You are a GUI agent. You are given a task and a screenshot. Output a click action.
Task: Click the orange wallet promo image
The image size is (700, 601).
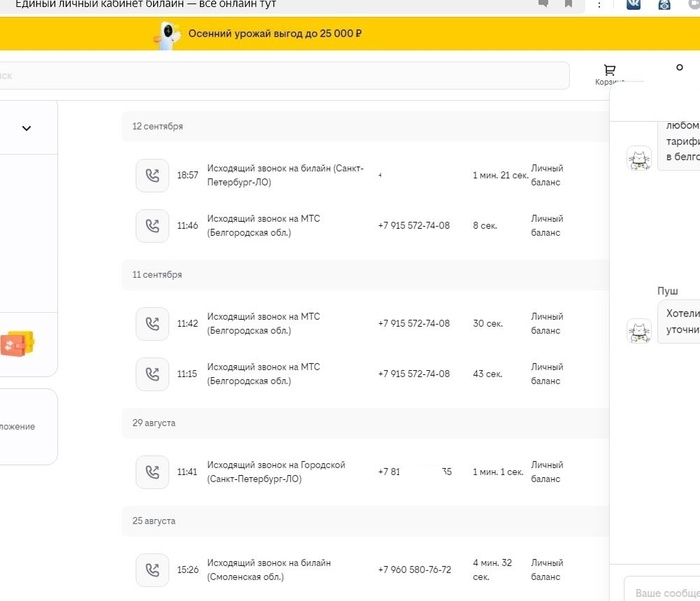tap(18, 344)
